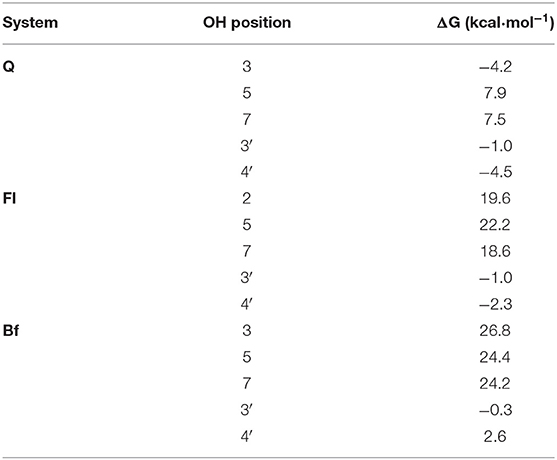Click the 18.6 ΔG value
557x460 pixels.
pos(495,251)
